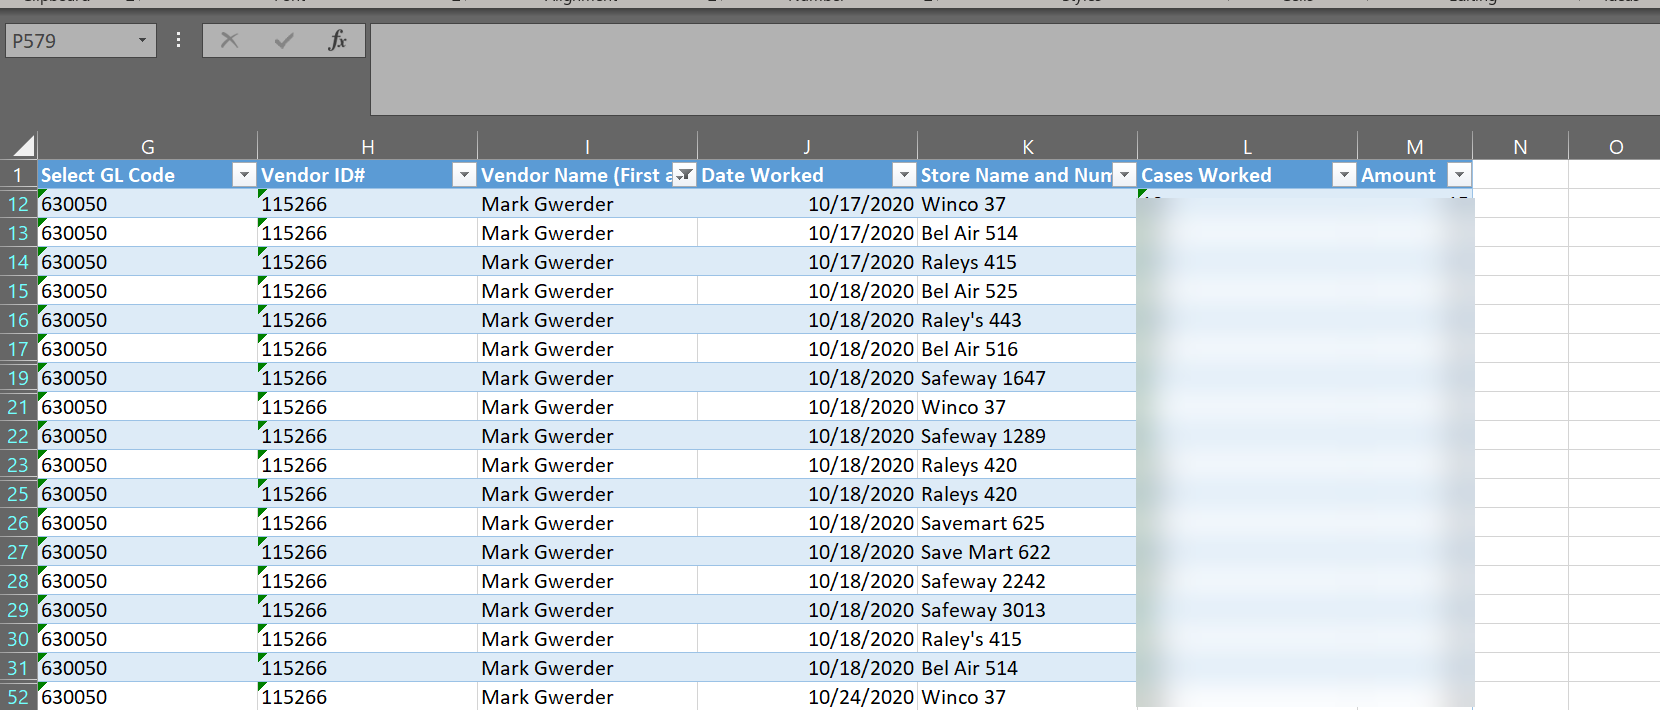Select column O header
The height and width of the screenshot is (710, 1660).
[x=1615, y=147]
